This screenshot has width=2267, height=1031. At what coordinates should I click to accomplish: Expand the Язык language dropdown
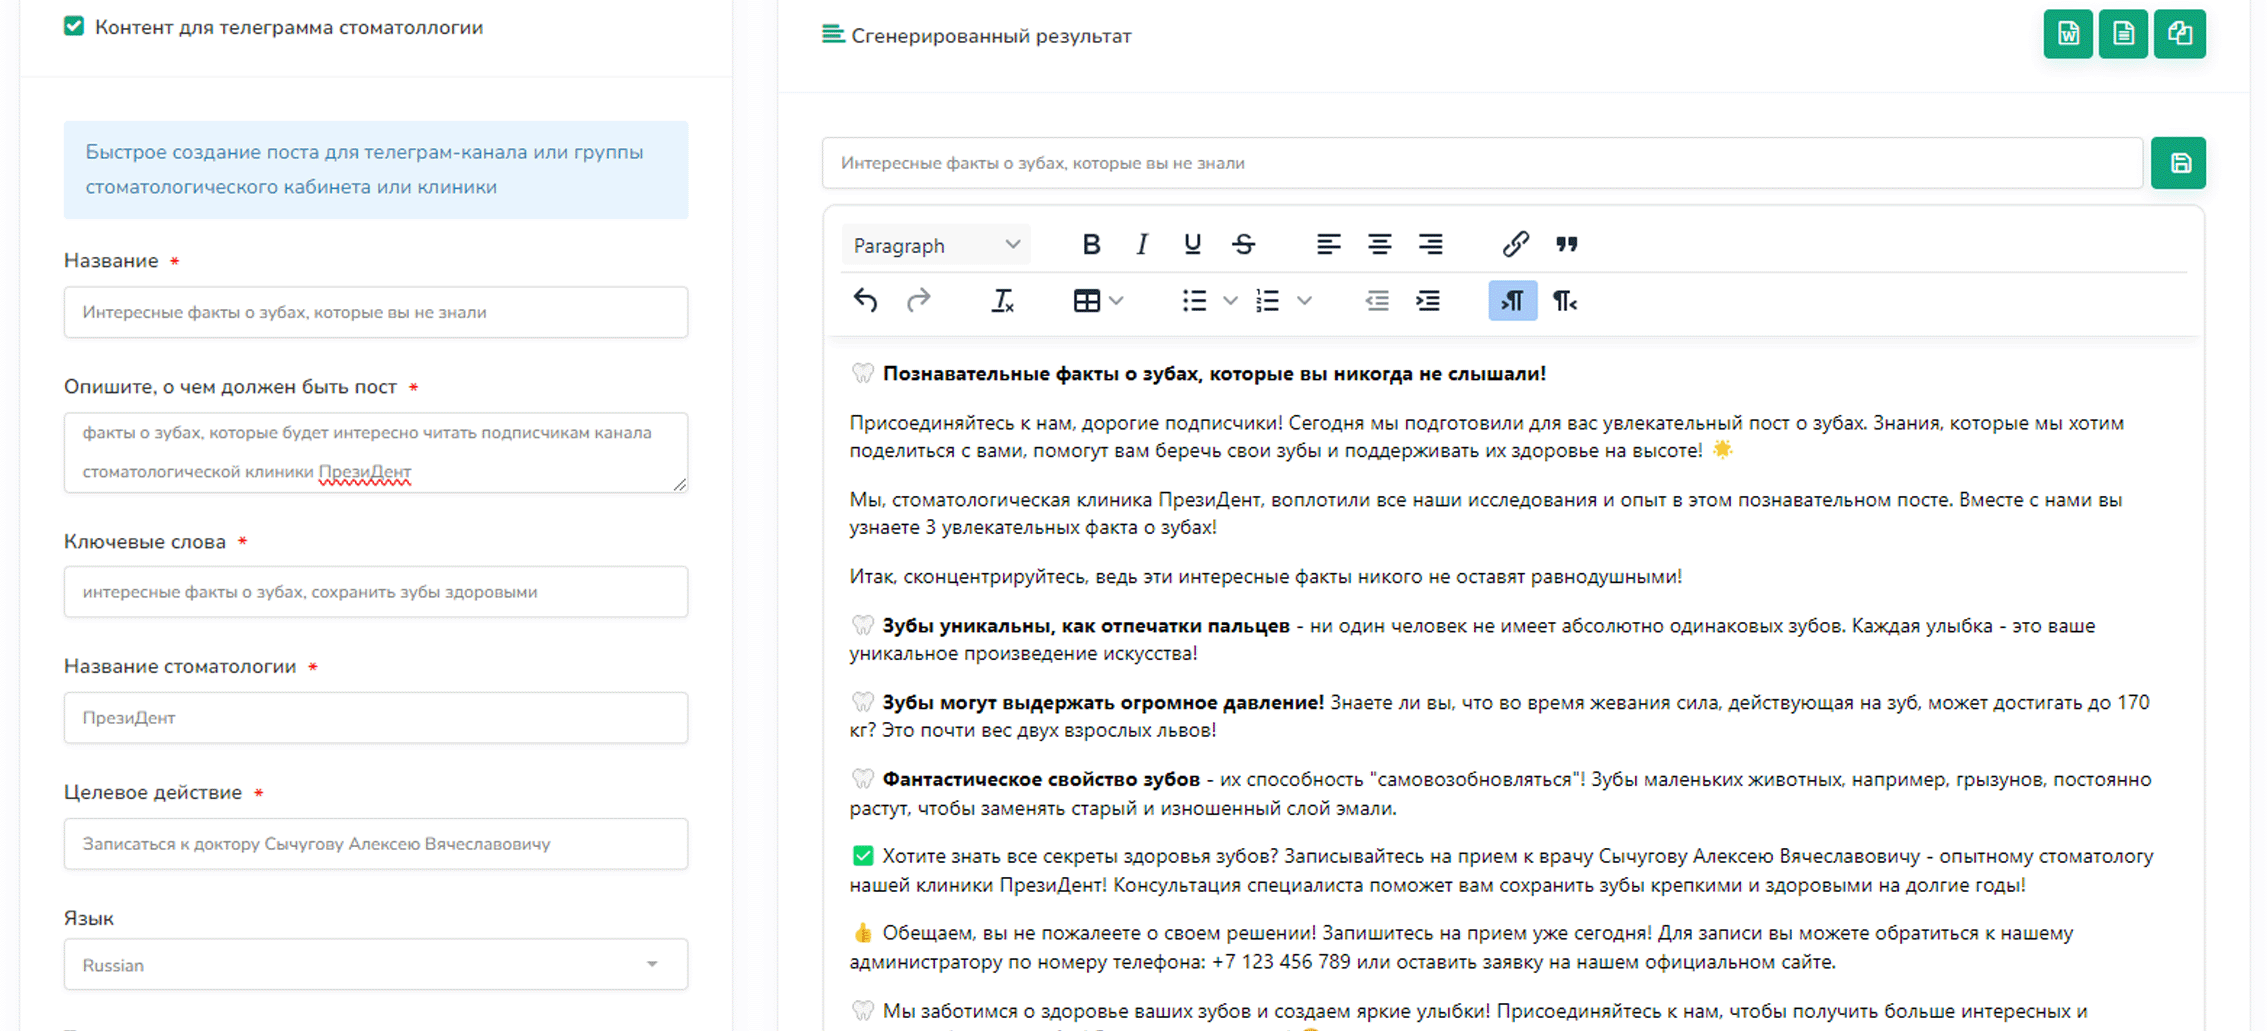pos(375,964)
